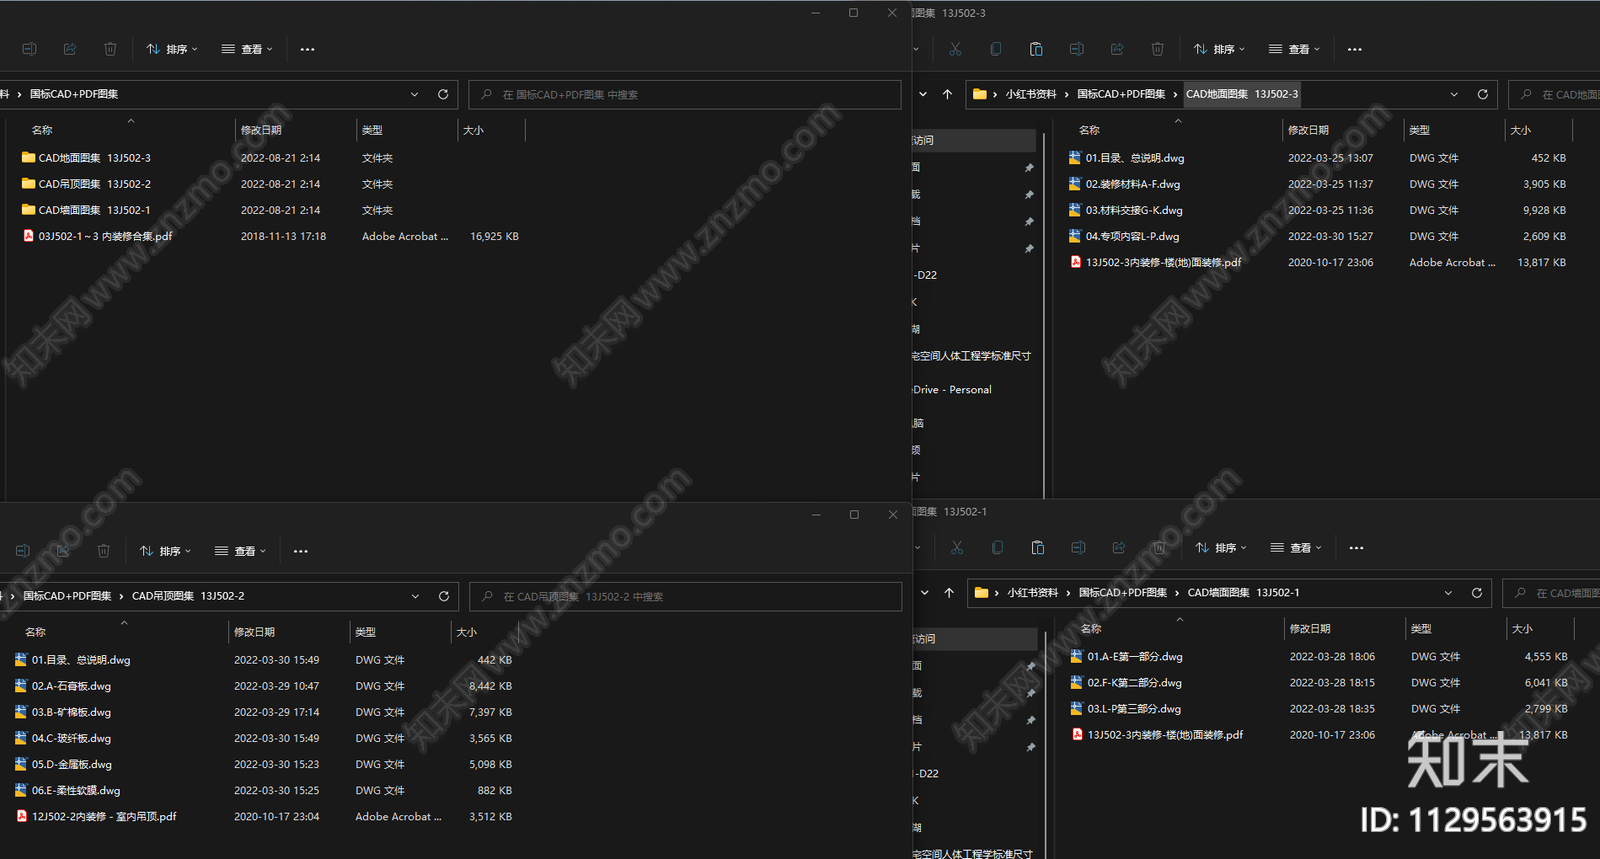Click Delete icon in 13J502-2 window toolbar
The width and height of the screenshot is (1600, 859).
[x=103, y=551]
